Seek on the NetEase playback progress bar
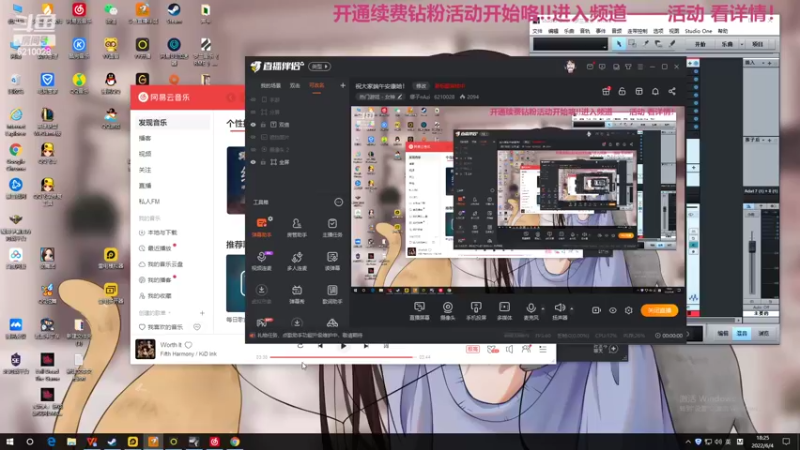The image size is (800, 450). 343,357
